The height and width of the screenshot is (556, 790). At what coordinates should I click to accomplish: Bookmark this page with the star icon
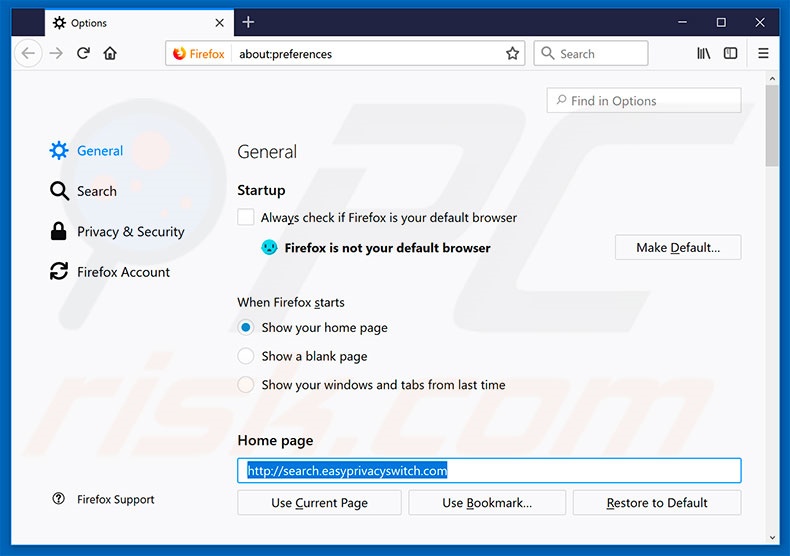[512, 53]
